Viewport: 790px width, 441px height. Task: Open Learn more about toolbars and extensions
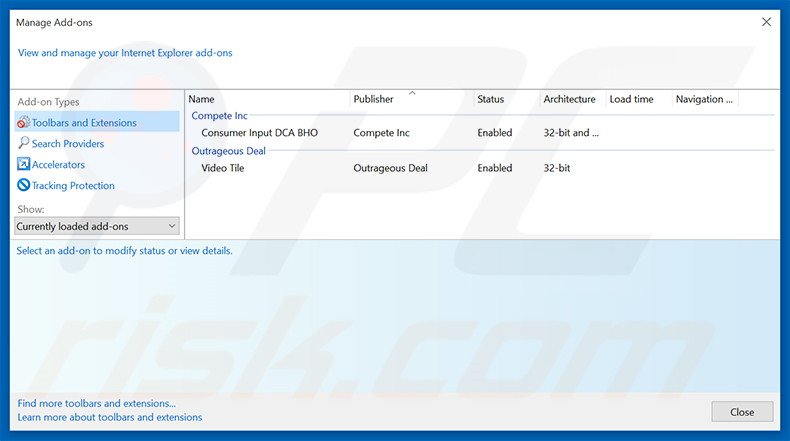coord(110,417)
